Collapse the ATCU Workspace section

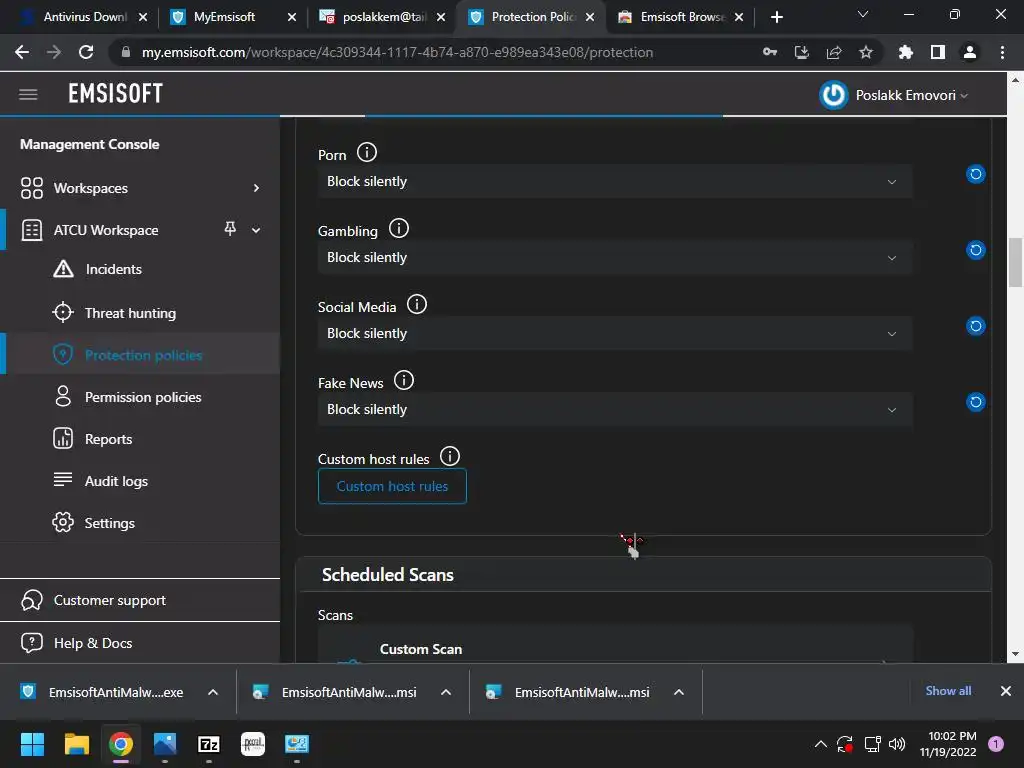tap(256, 230)
